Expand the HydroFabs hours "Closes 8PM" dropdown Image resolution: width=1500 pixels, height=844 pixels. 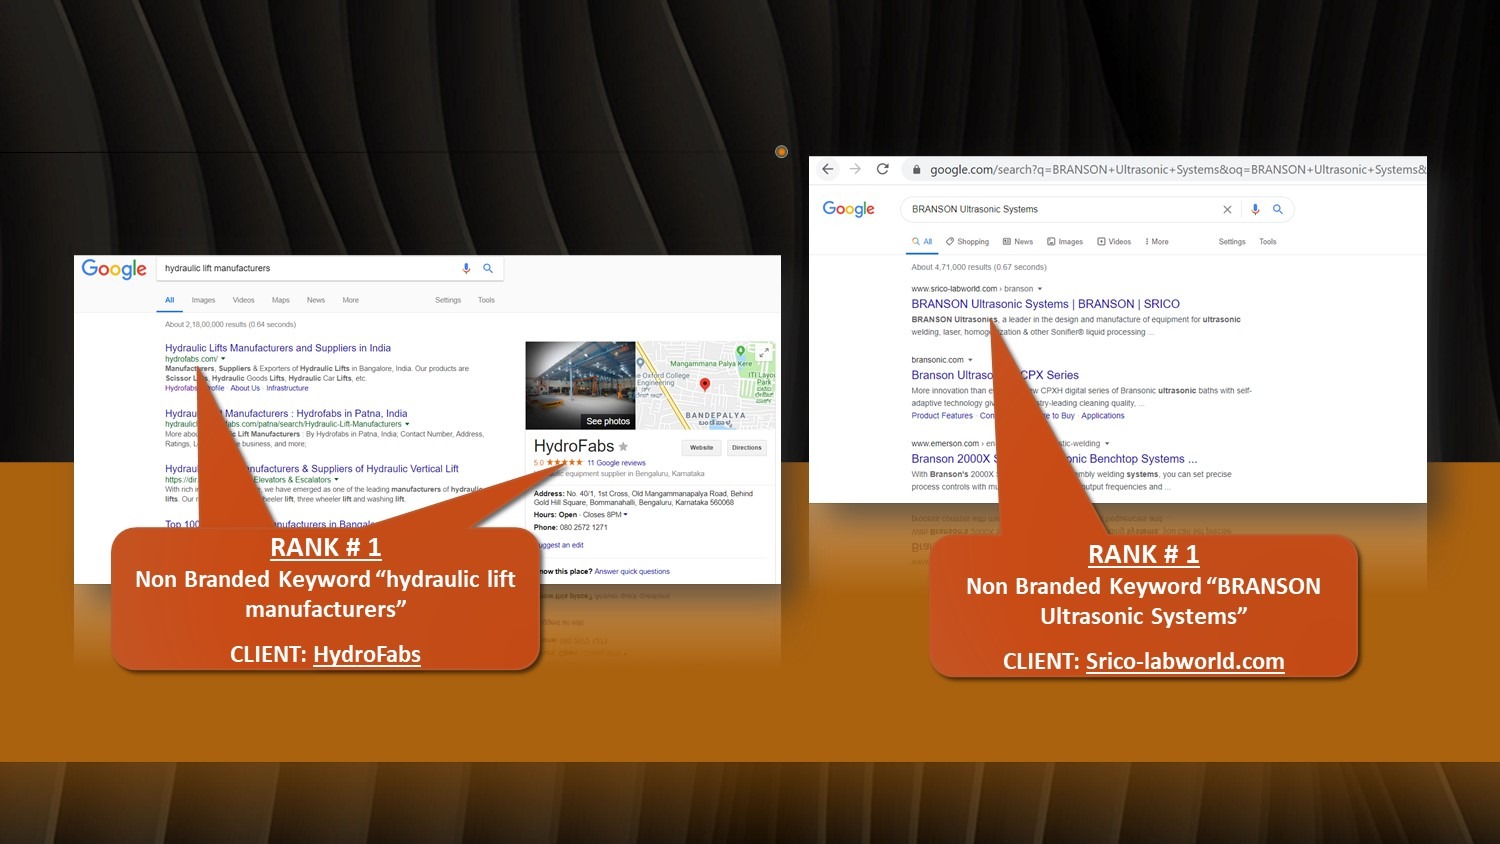(x=605, y=515)
